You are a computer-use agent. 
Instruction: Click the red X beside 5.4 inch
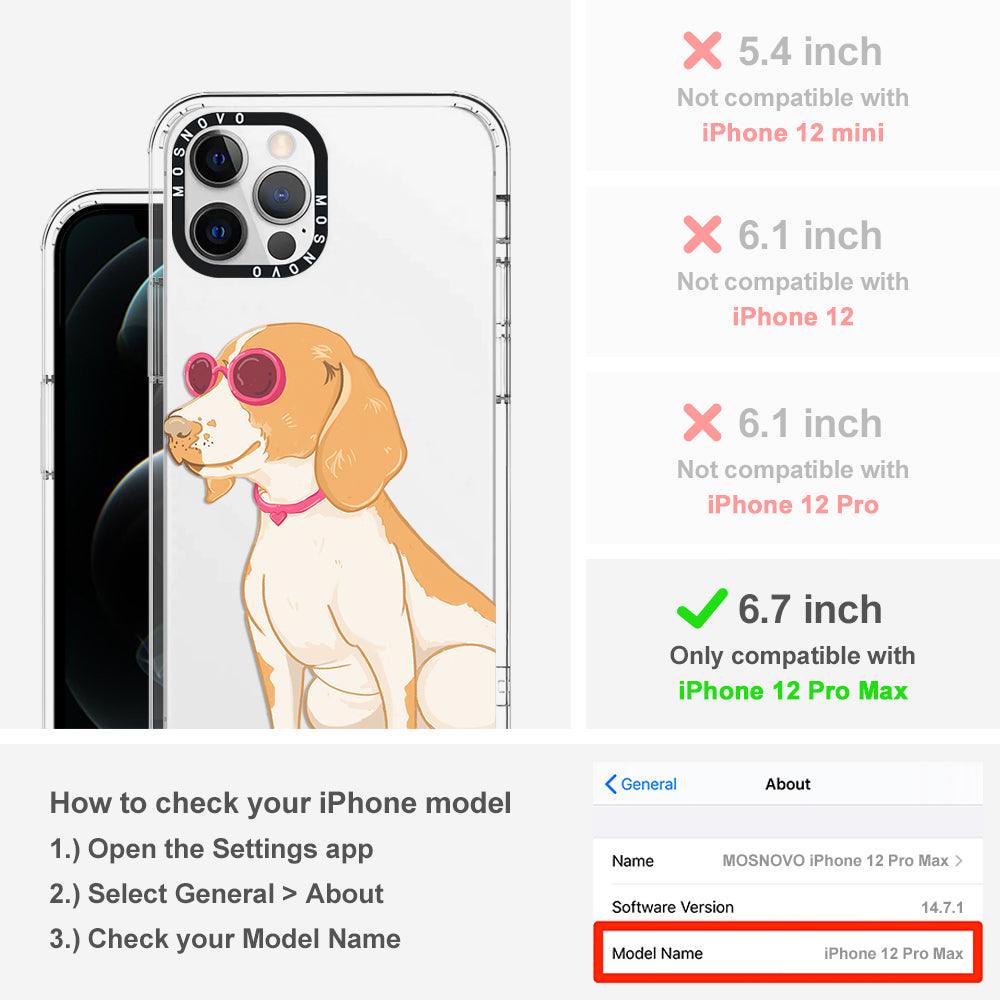[702, 50]
